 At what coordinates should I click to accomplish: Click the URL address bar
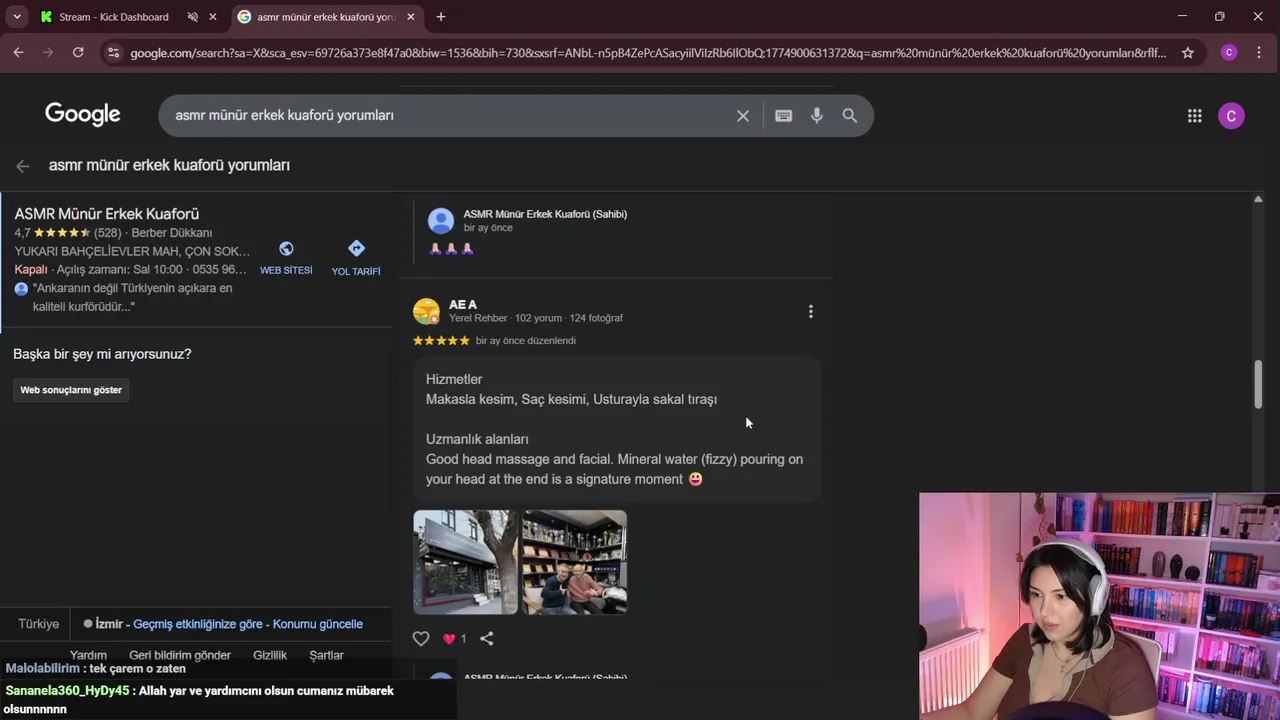[x=648, y=53]
